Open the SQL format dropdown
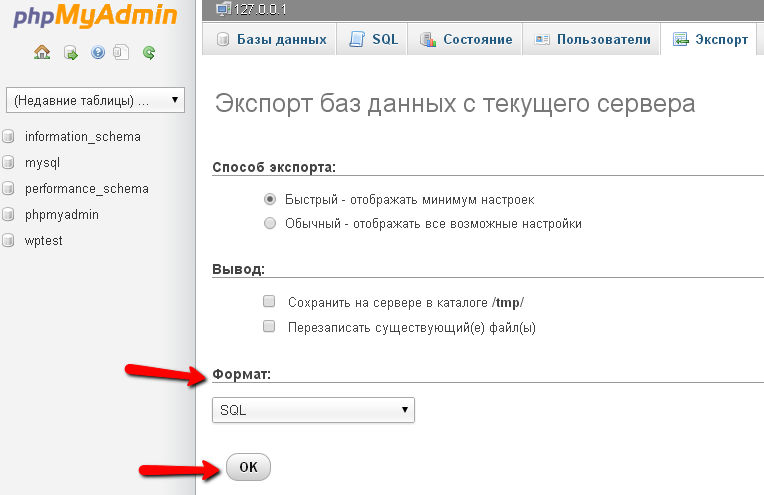Image resolution: width=764 pixels, height=495 pixels. tap(313, 410)
